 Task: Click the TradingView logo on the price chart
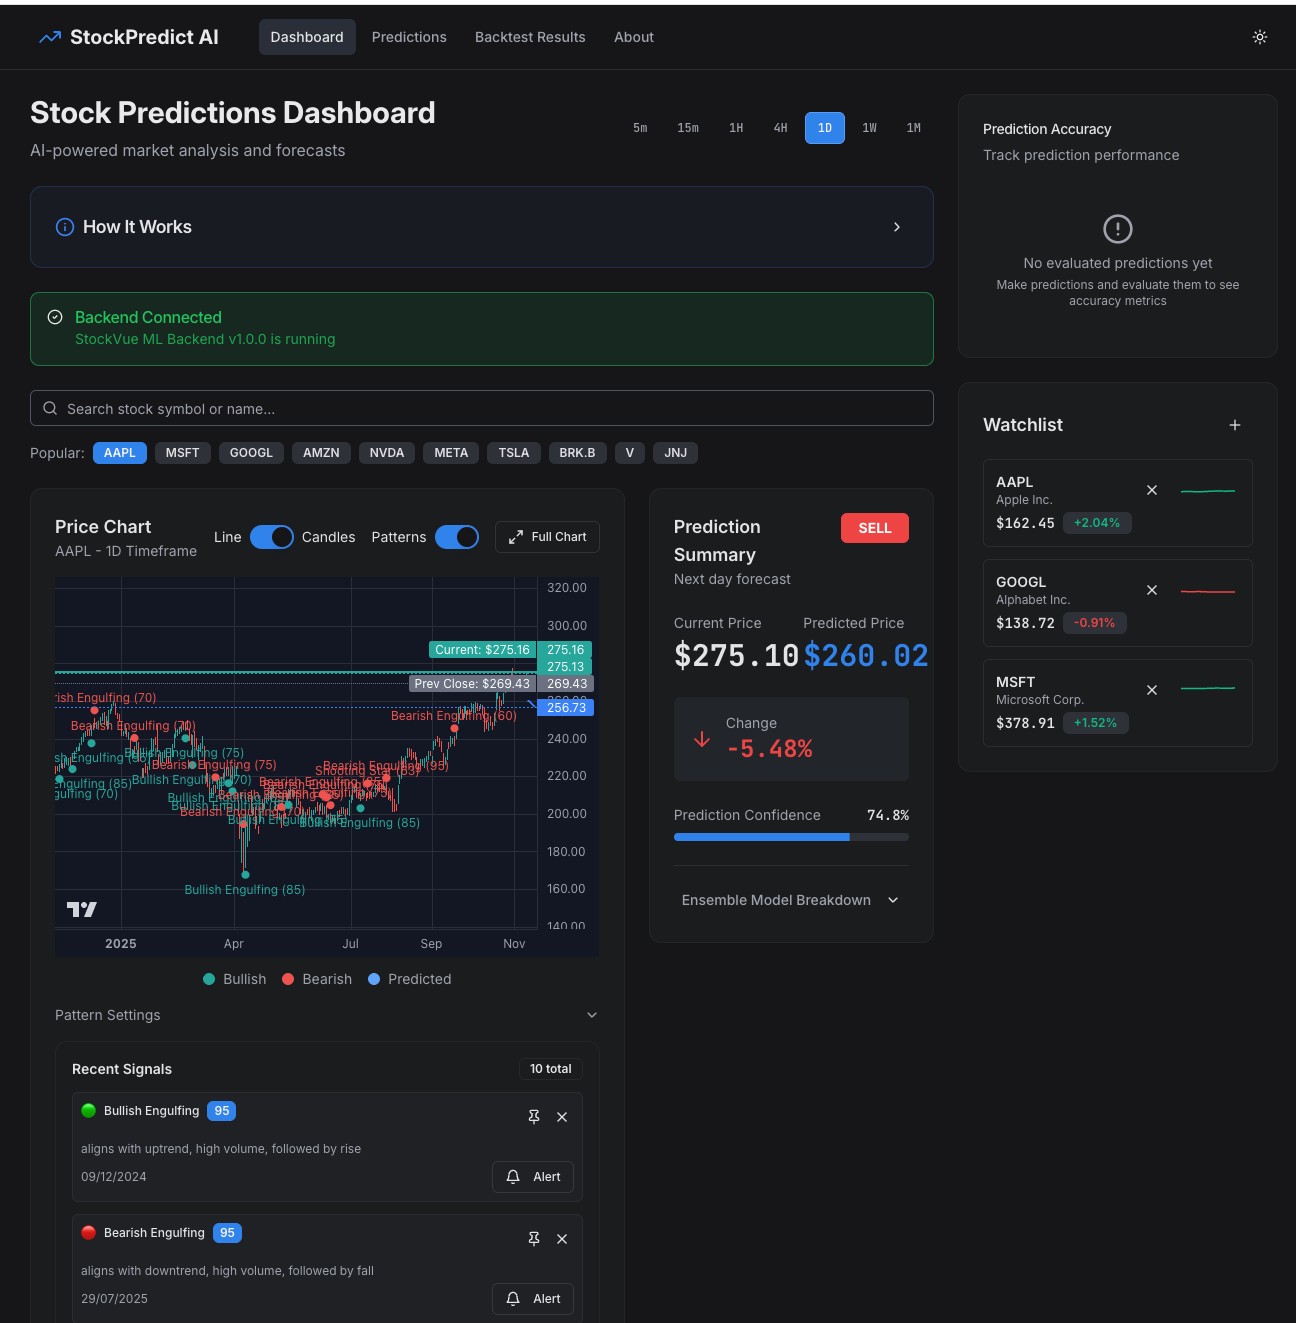pos(83,909)
